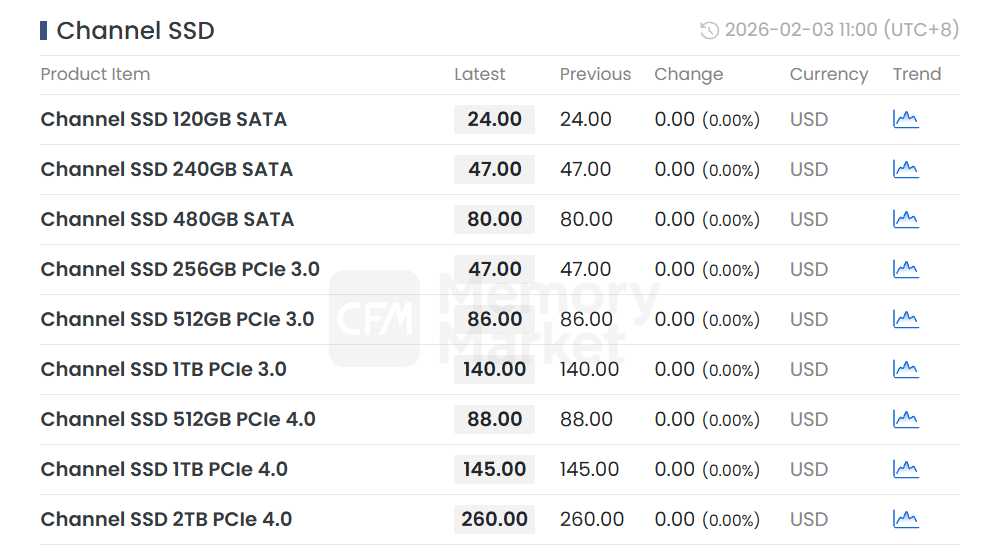1005x560 pixels.
Task: Click the Channel SSD section heading
Action: pos(135,31)
